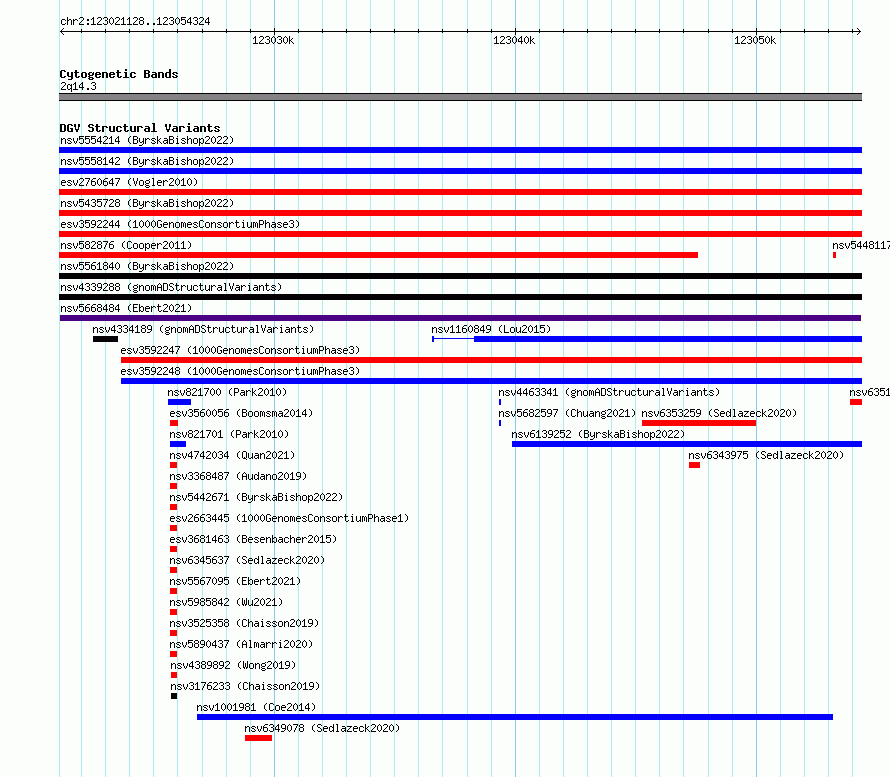The image size is (890, 777).
Task: Click the DGV Structural Variants track title
Action: click(140, 128)
